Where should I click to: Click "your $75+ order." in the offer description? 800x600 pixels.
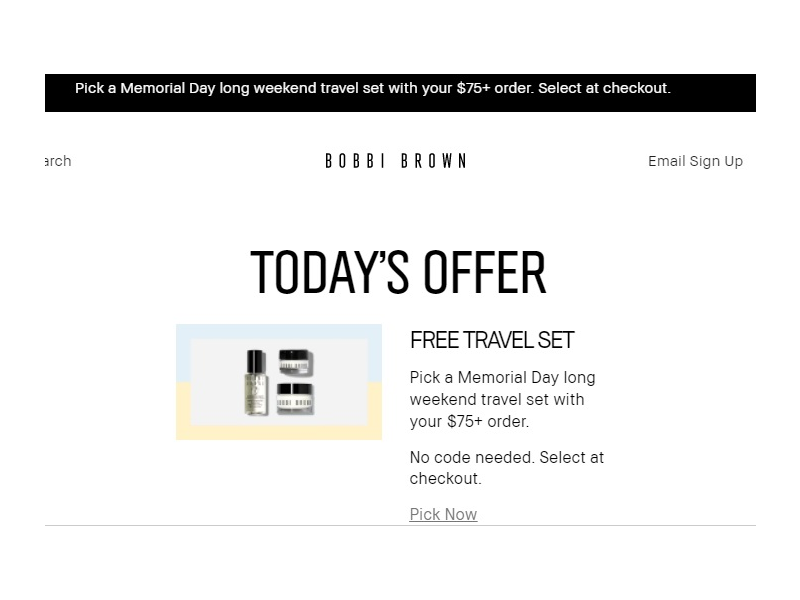point(469,421)
